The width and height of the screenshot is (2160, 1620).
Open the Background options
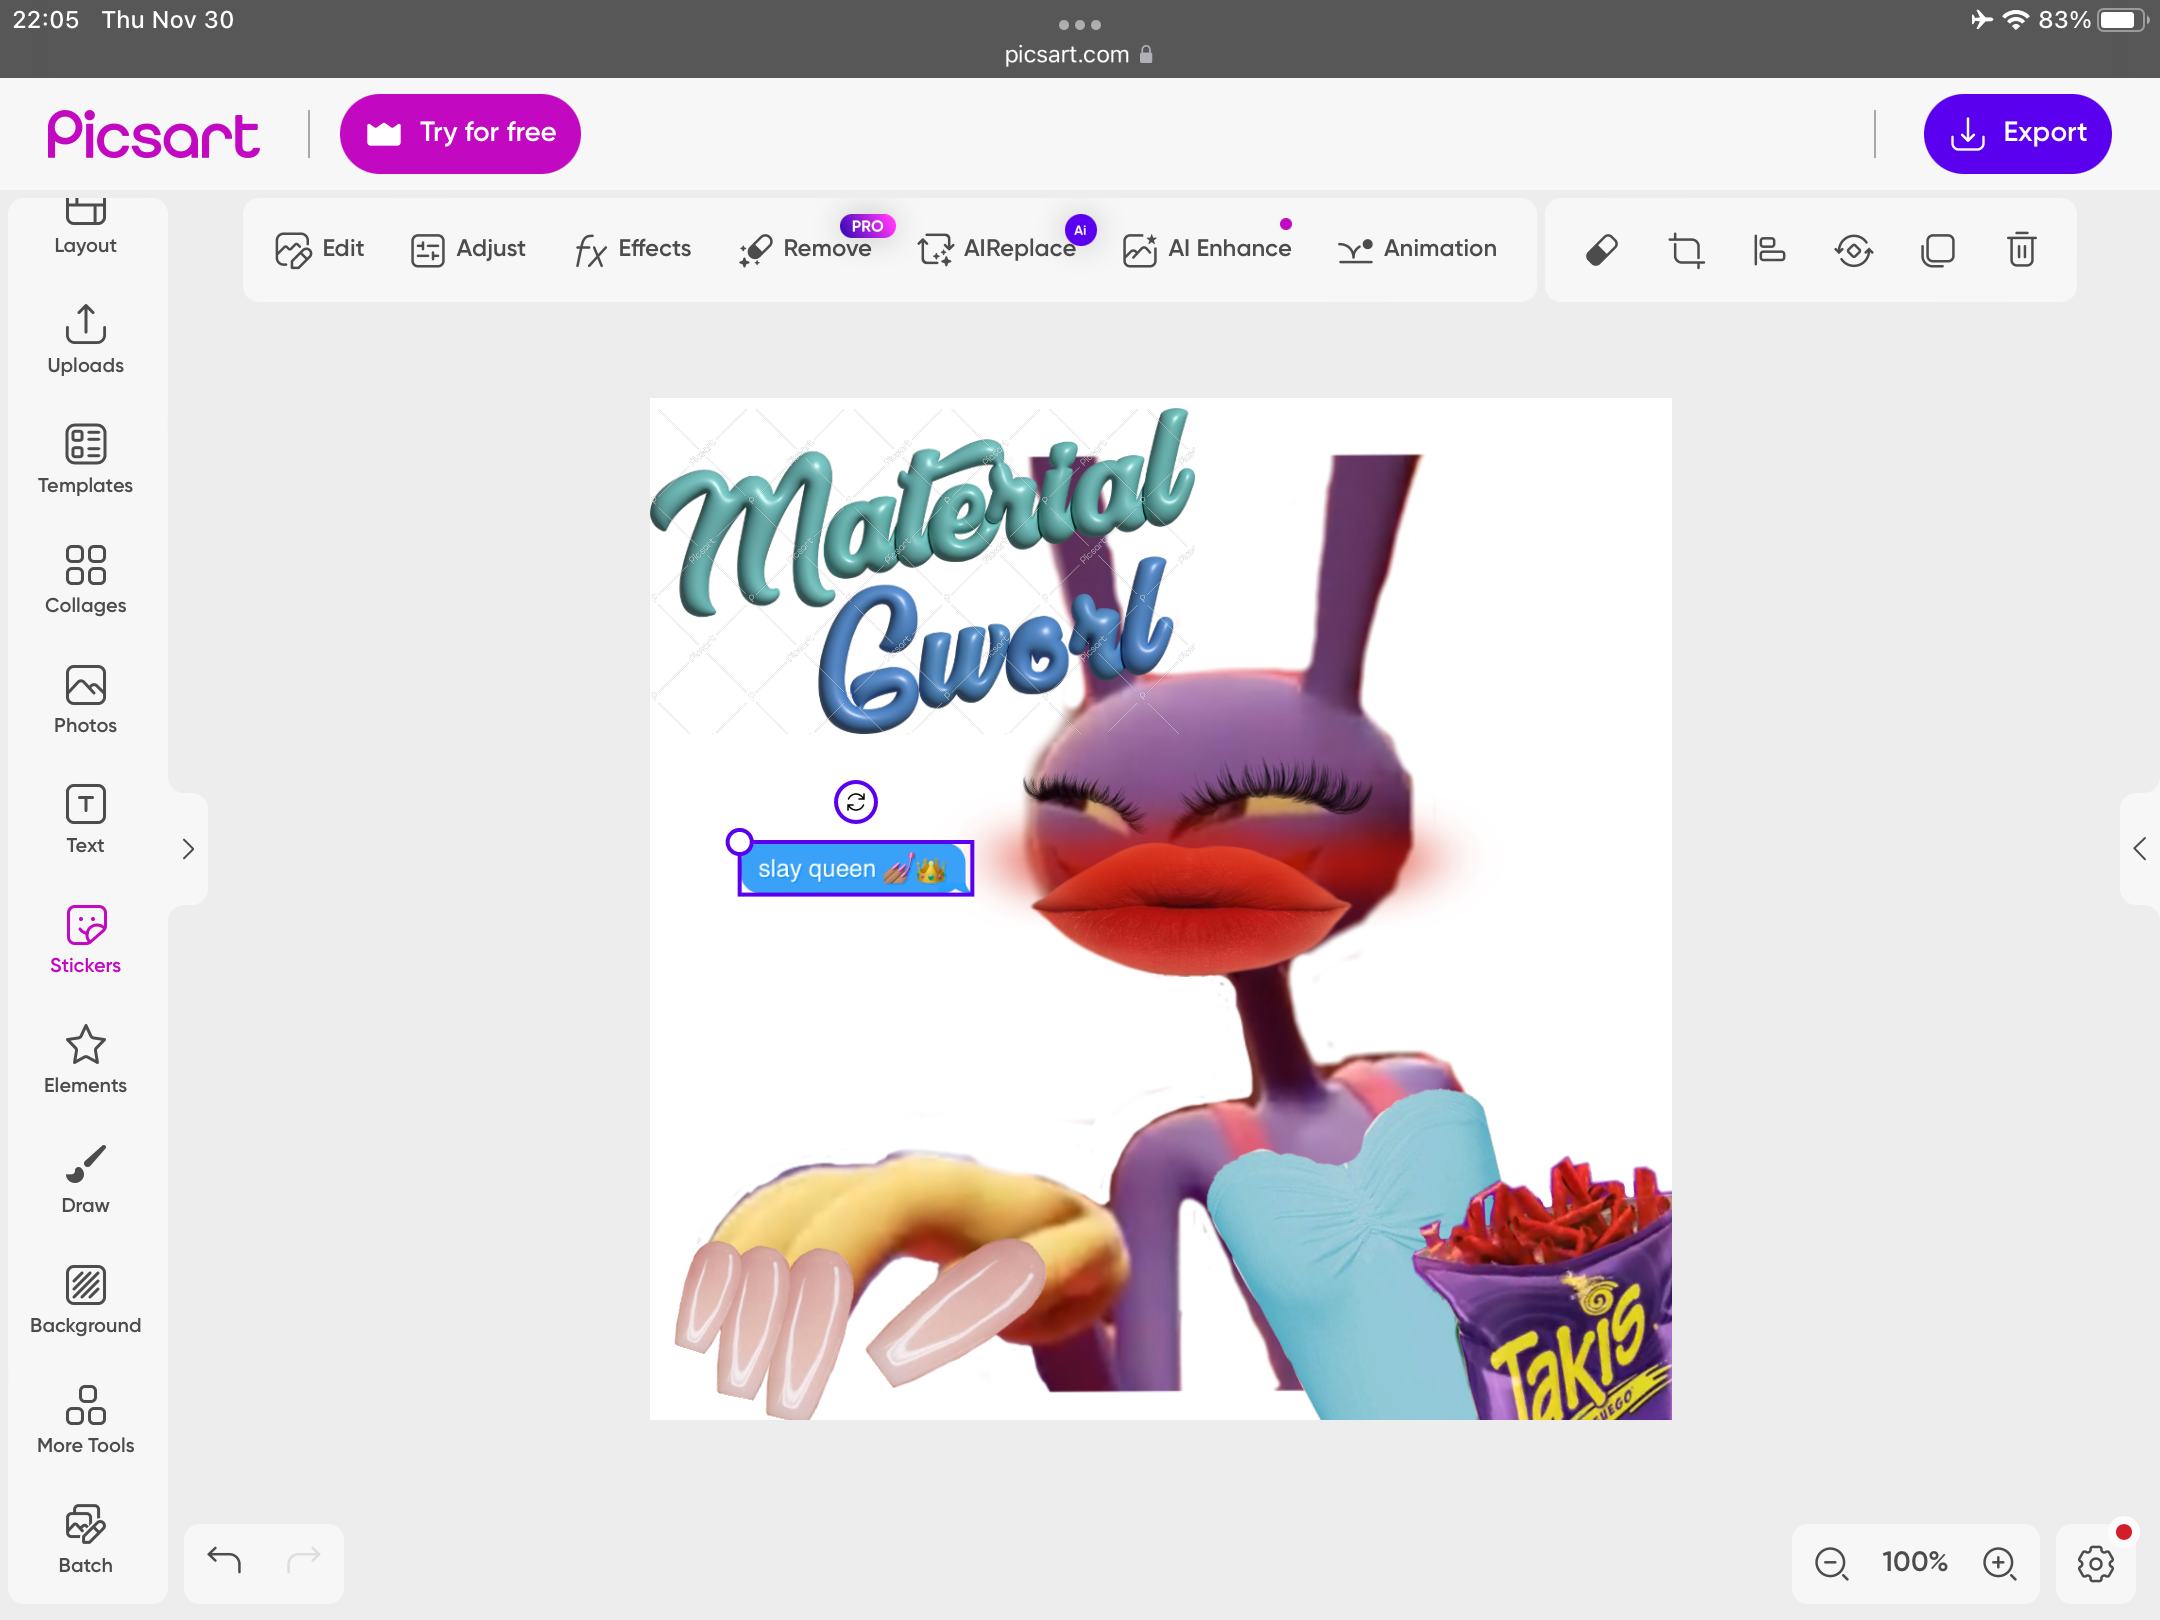(85, 1300)
